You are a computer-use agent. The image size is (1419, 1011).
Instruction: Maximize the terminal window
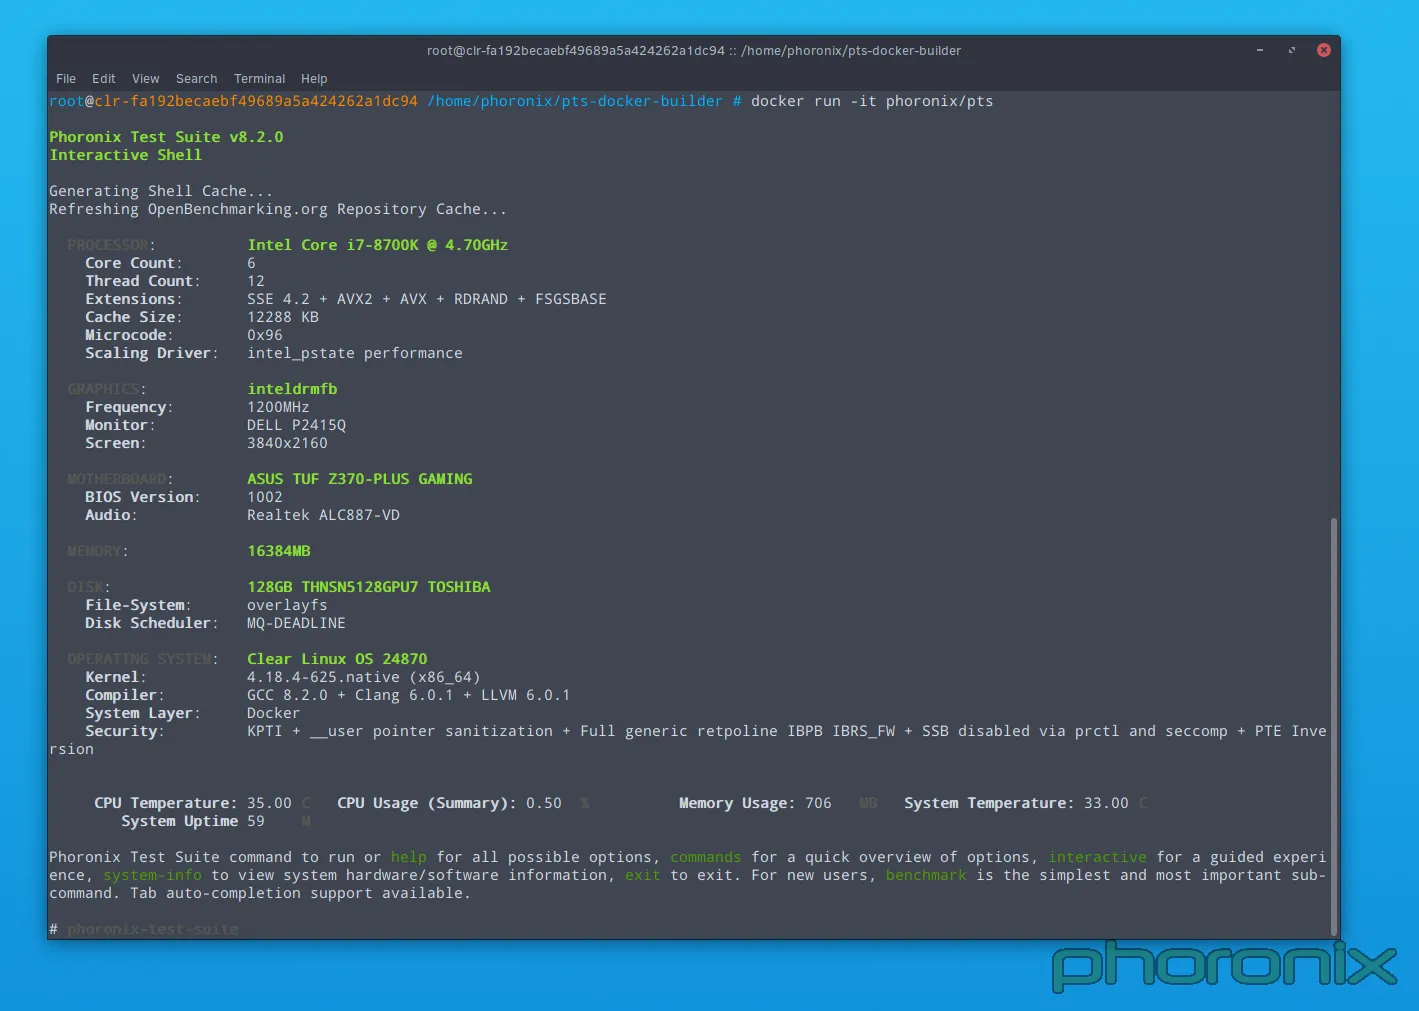1292,50
